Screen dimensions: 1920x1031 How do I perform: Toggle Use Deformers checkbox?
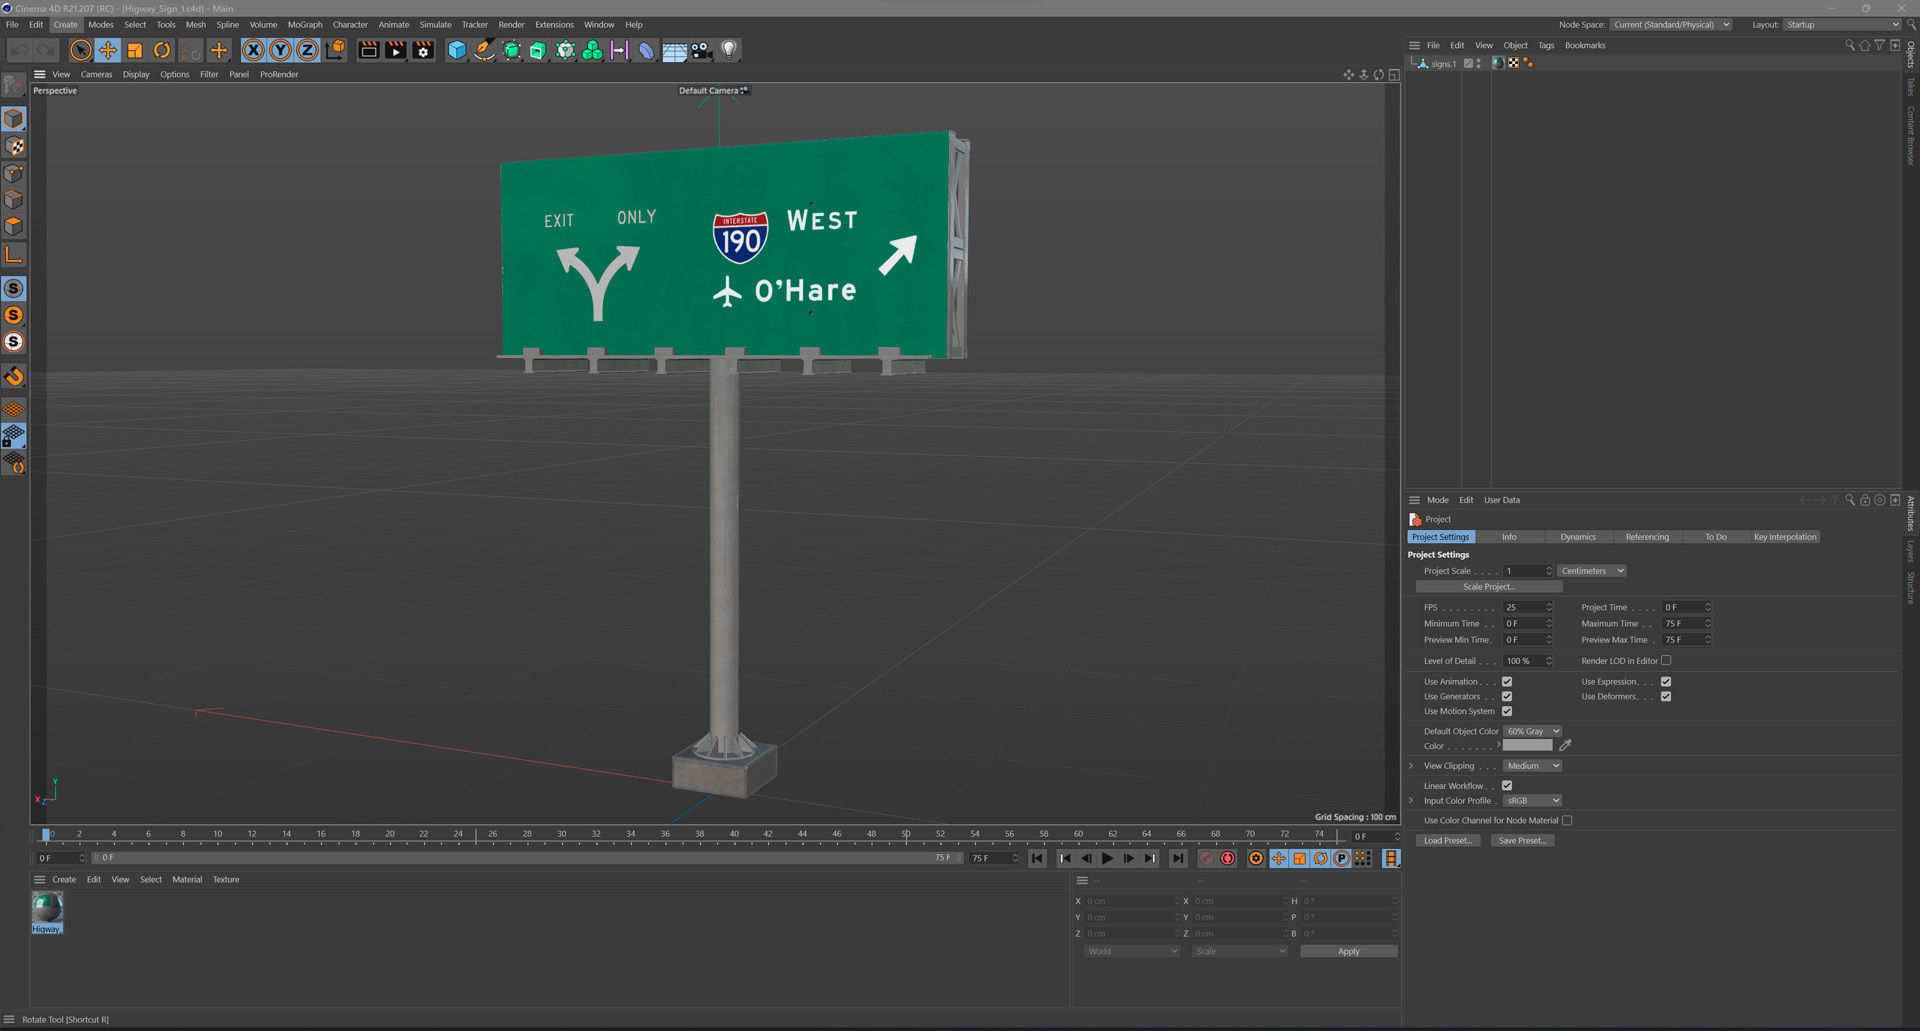[1666, 697]
